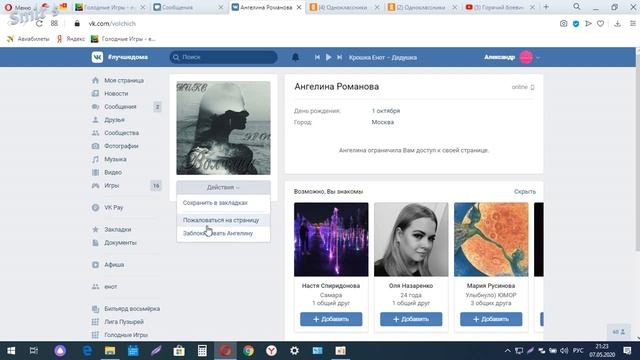Open the Александр account dropdown

pyautogui.click(x=512, y=57)
